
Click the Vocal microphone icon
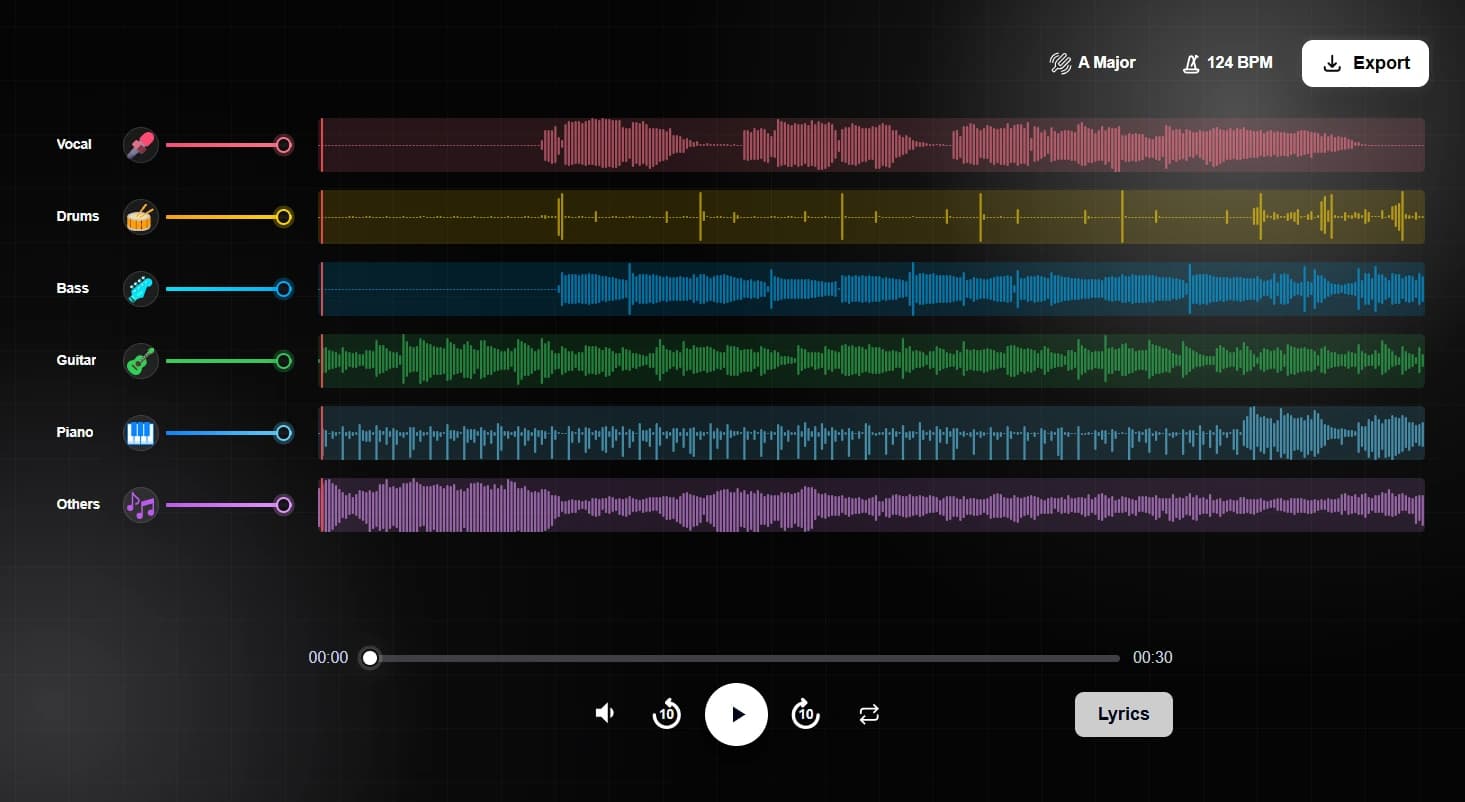pos(141,145)
